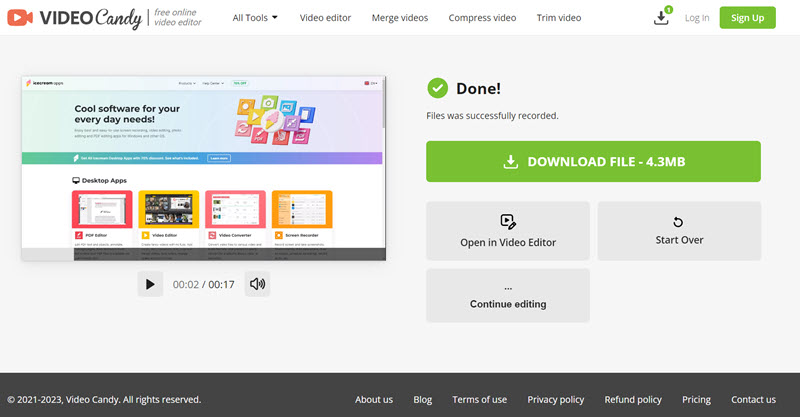This screenshot has width=800, height=417.
Task: Open the Trim video tool
Action: 559,18
